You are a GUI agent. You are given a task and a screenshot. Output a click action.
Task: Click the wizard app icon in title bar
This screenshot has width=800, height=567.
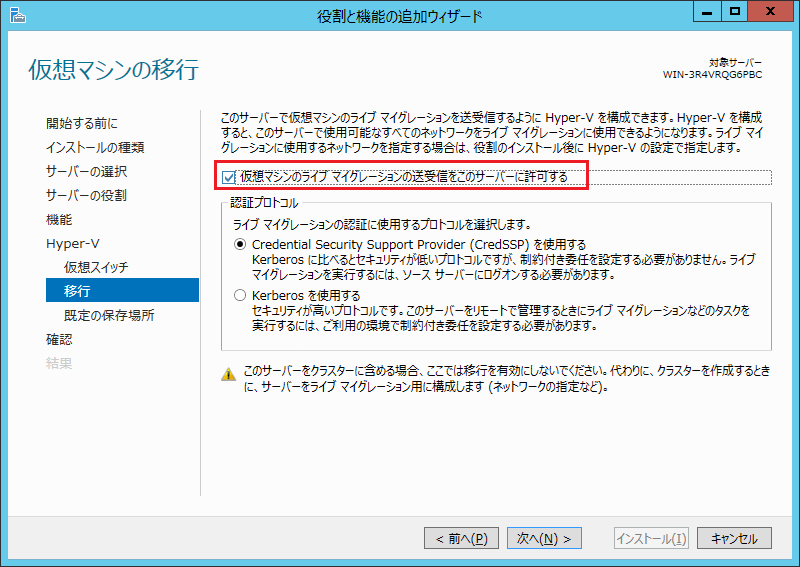pyautogui.click(x=17, y=15)
